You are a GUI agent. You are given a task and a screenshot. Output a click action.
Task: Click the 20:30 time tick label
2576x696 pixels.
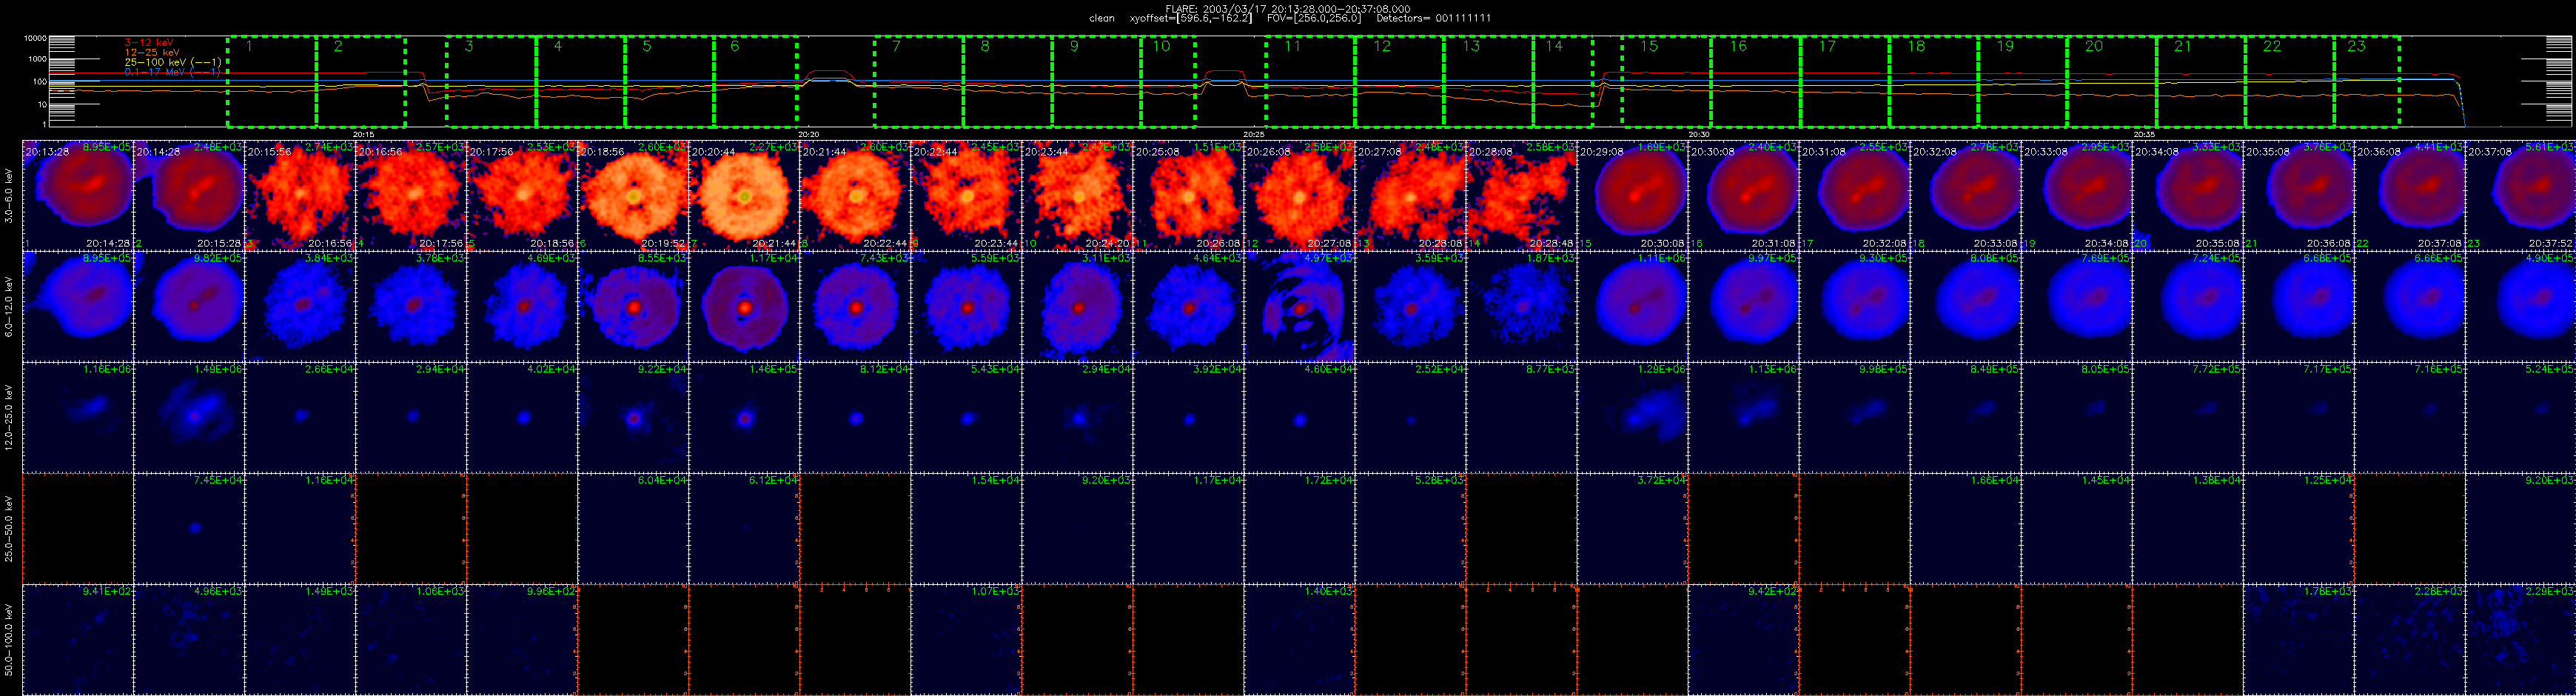tap(1699, 134)
